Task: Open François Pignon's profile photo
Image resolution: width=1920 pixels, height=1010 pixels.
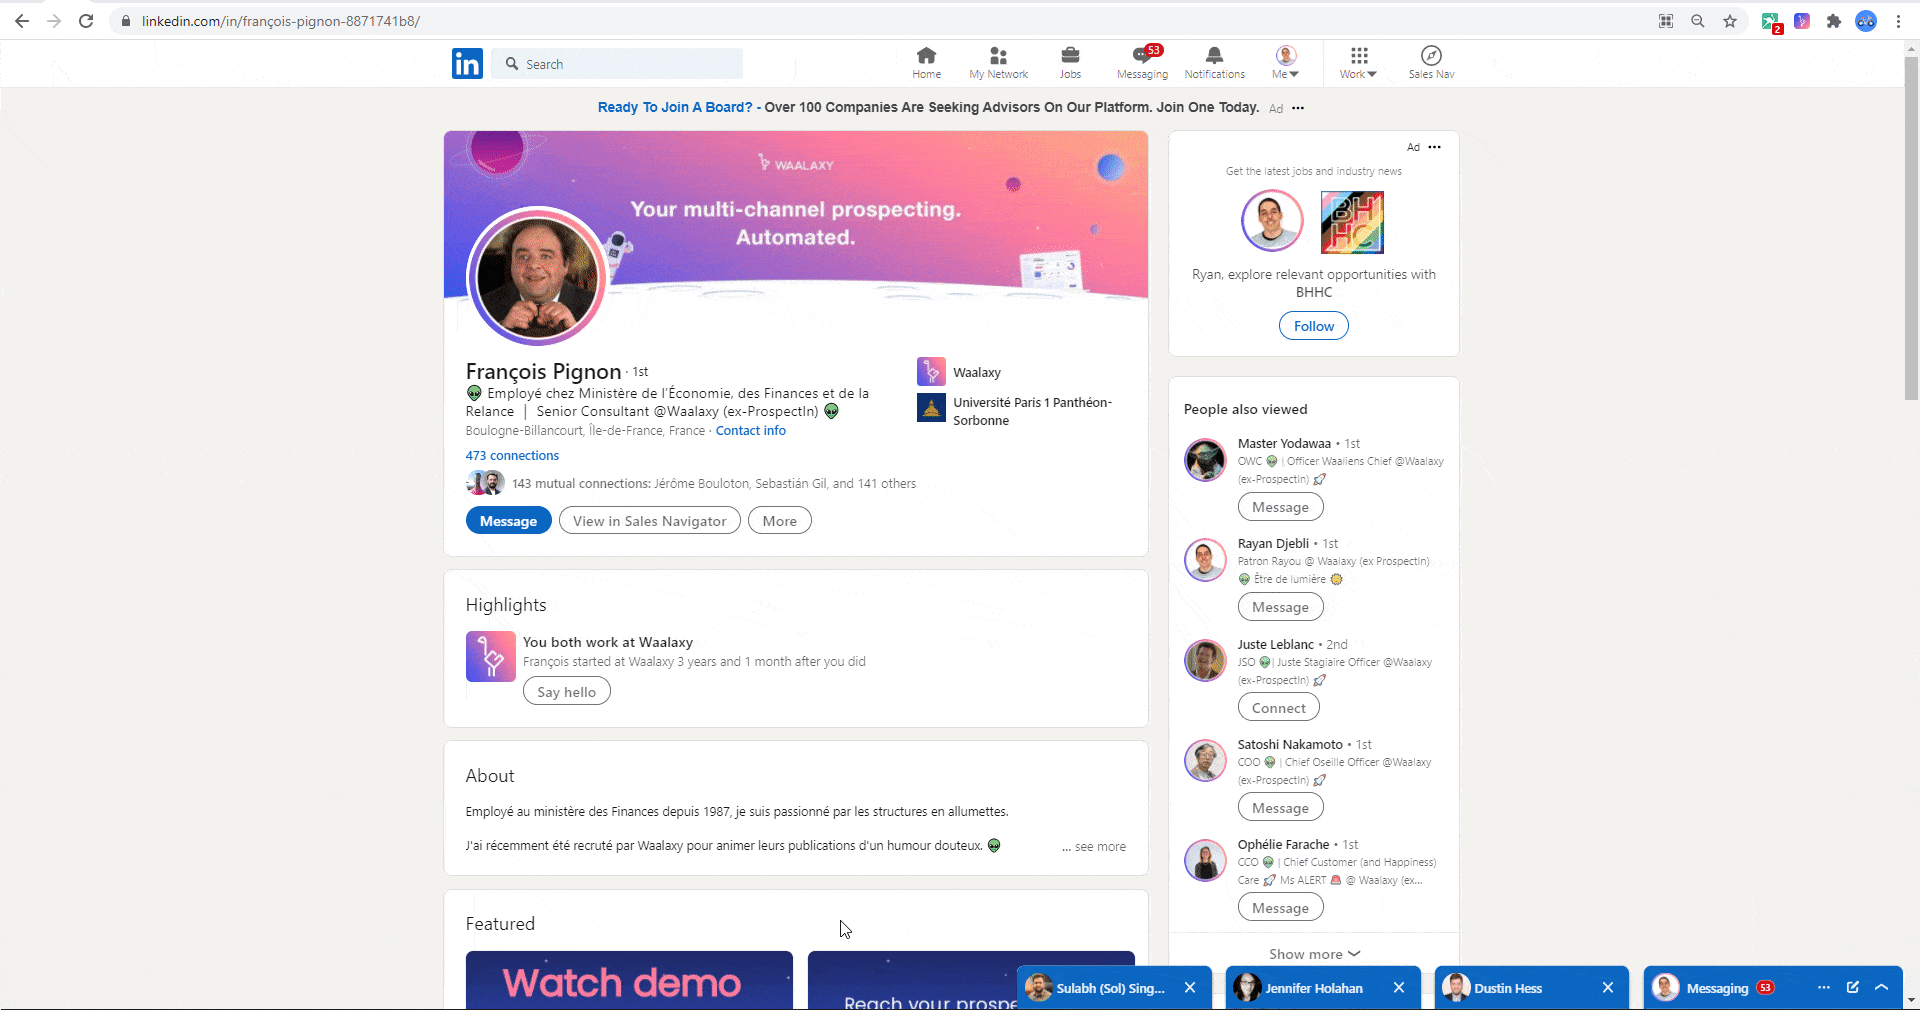Action: [x=537, y=276]
